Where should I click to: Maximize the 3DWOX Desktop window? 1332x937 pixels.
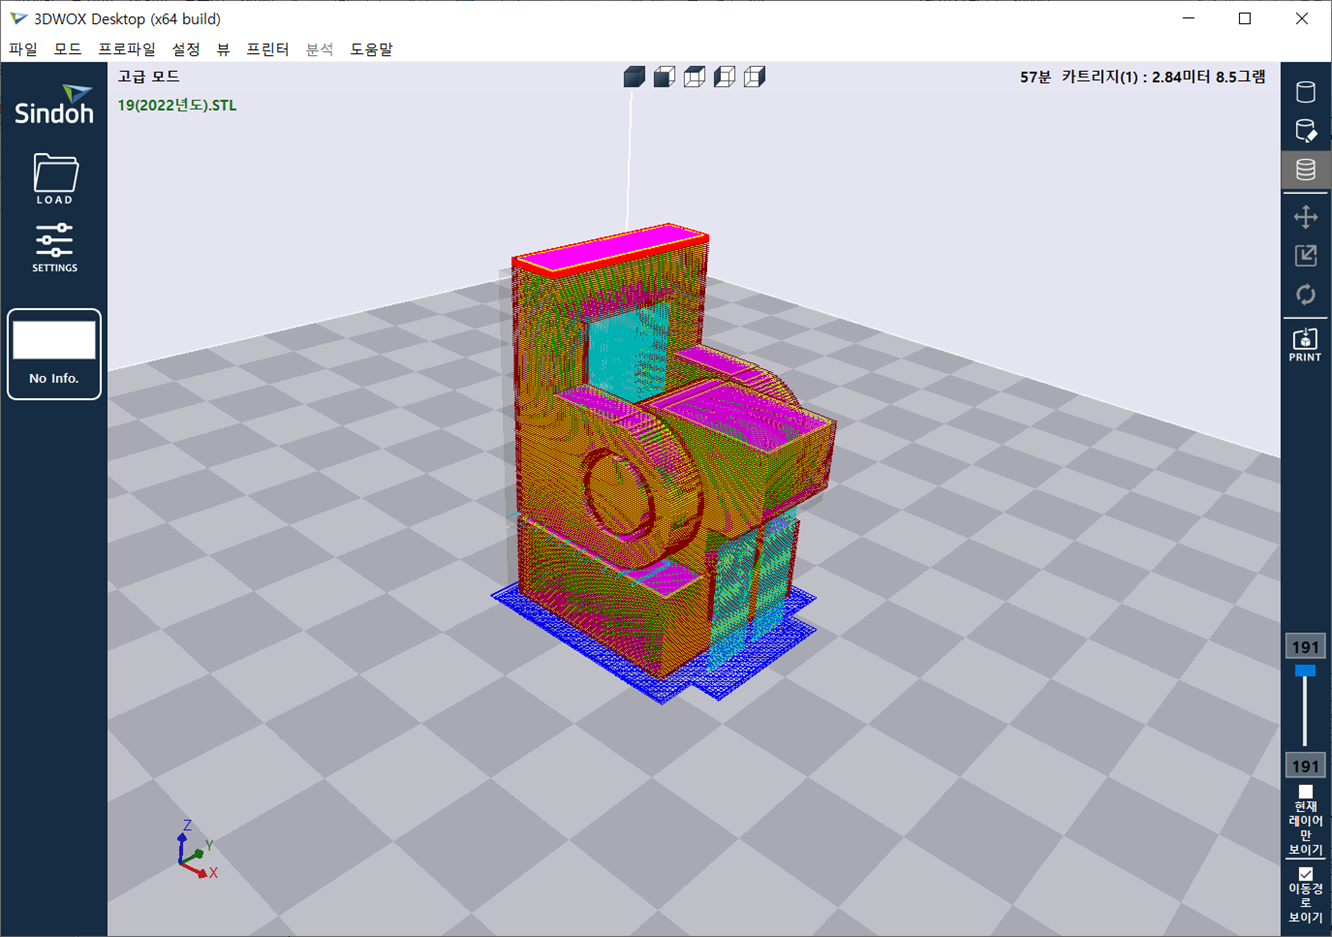(x=1245, y=19)
